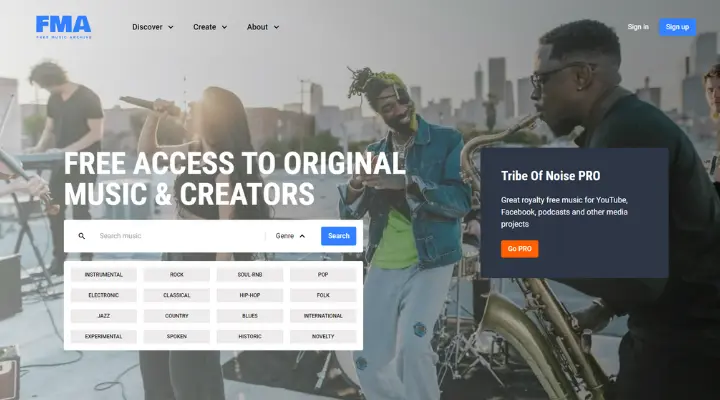Click the FMA Free Music Archive logo
Viewport: 720px width, 400px height.
click(63, 27)
